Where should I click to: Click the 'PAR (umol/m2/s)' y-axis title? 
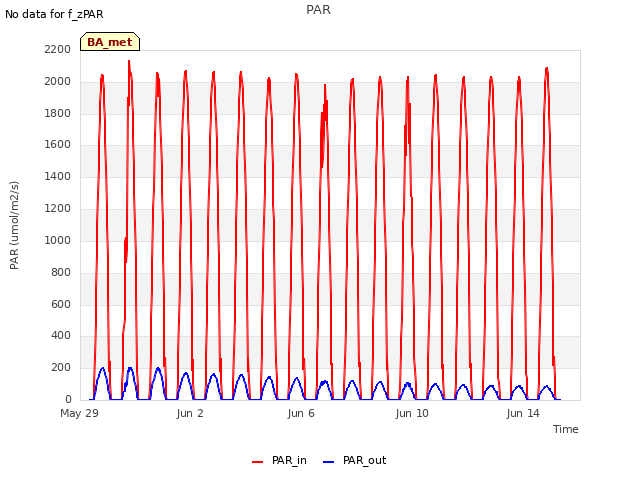pos(14,225)
